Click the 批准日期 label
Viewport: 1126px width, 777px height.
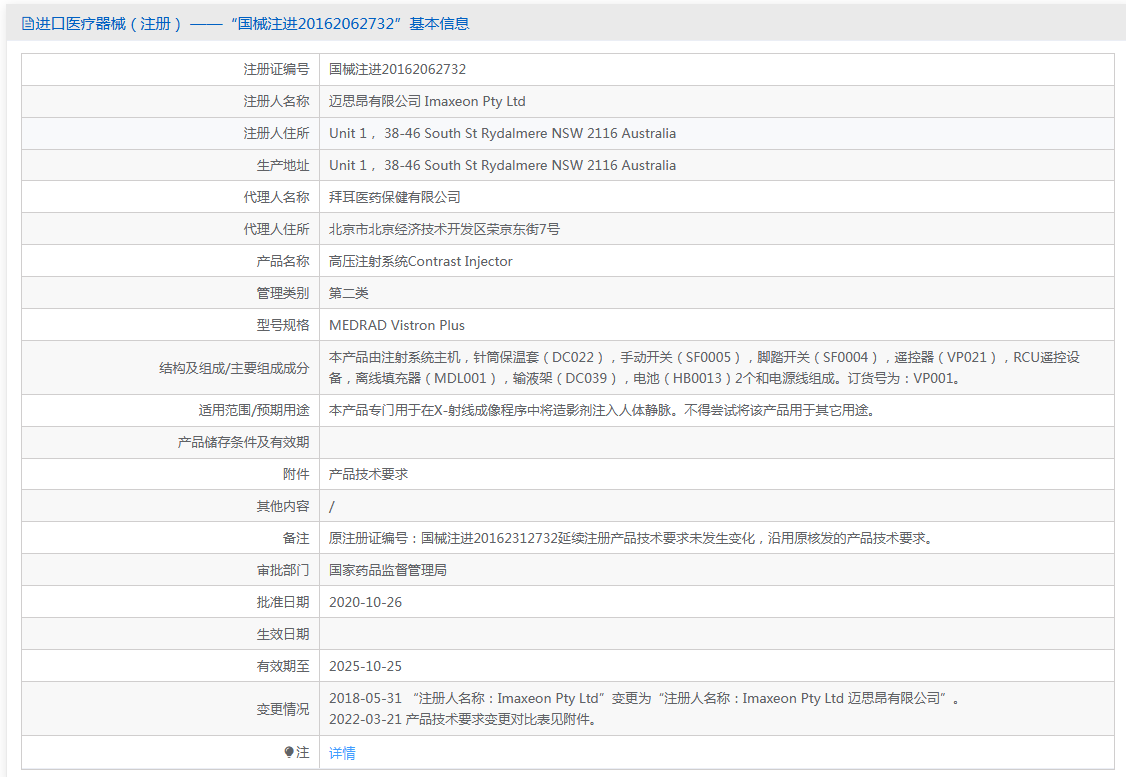[x=282, y=602]
